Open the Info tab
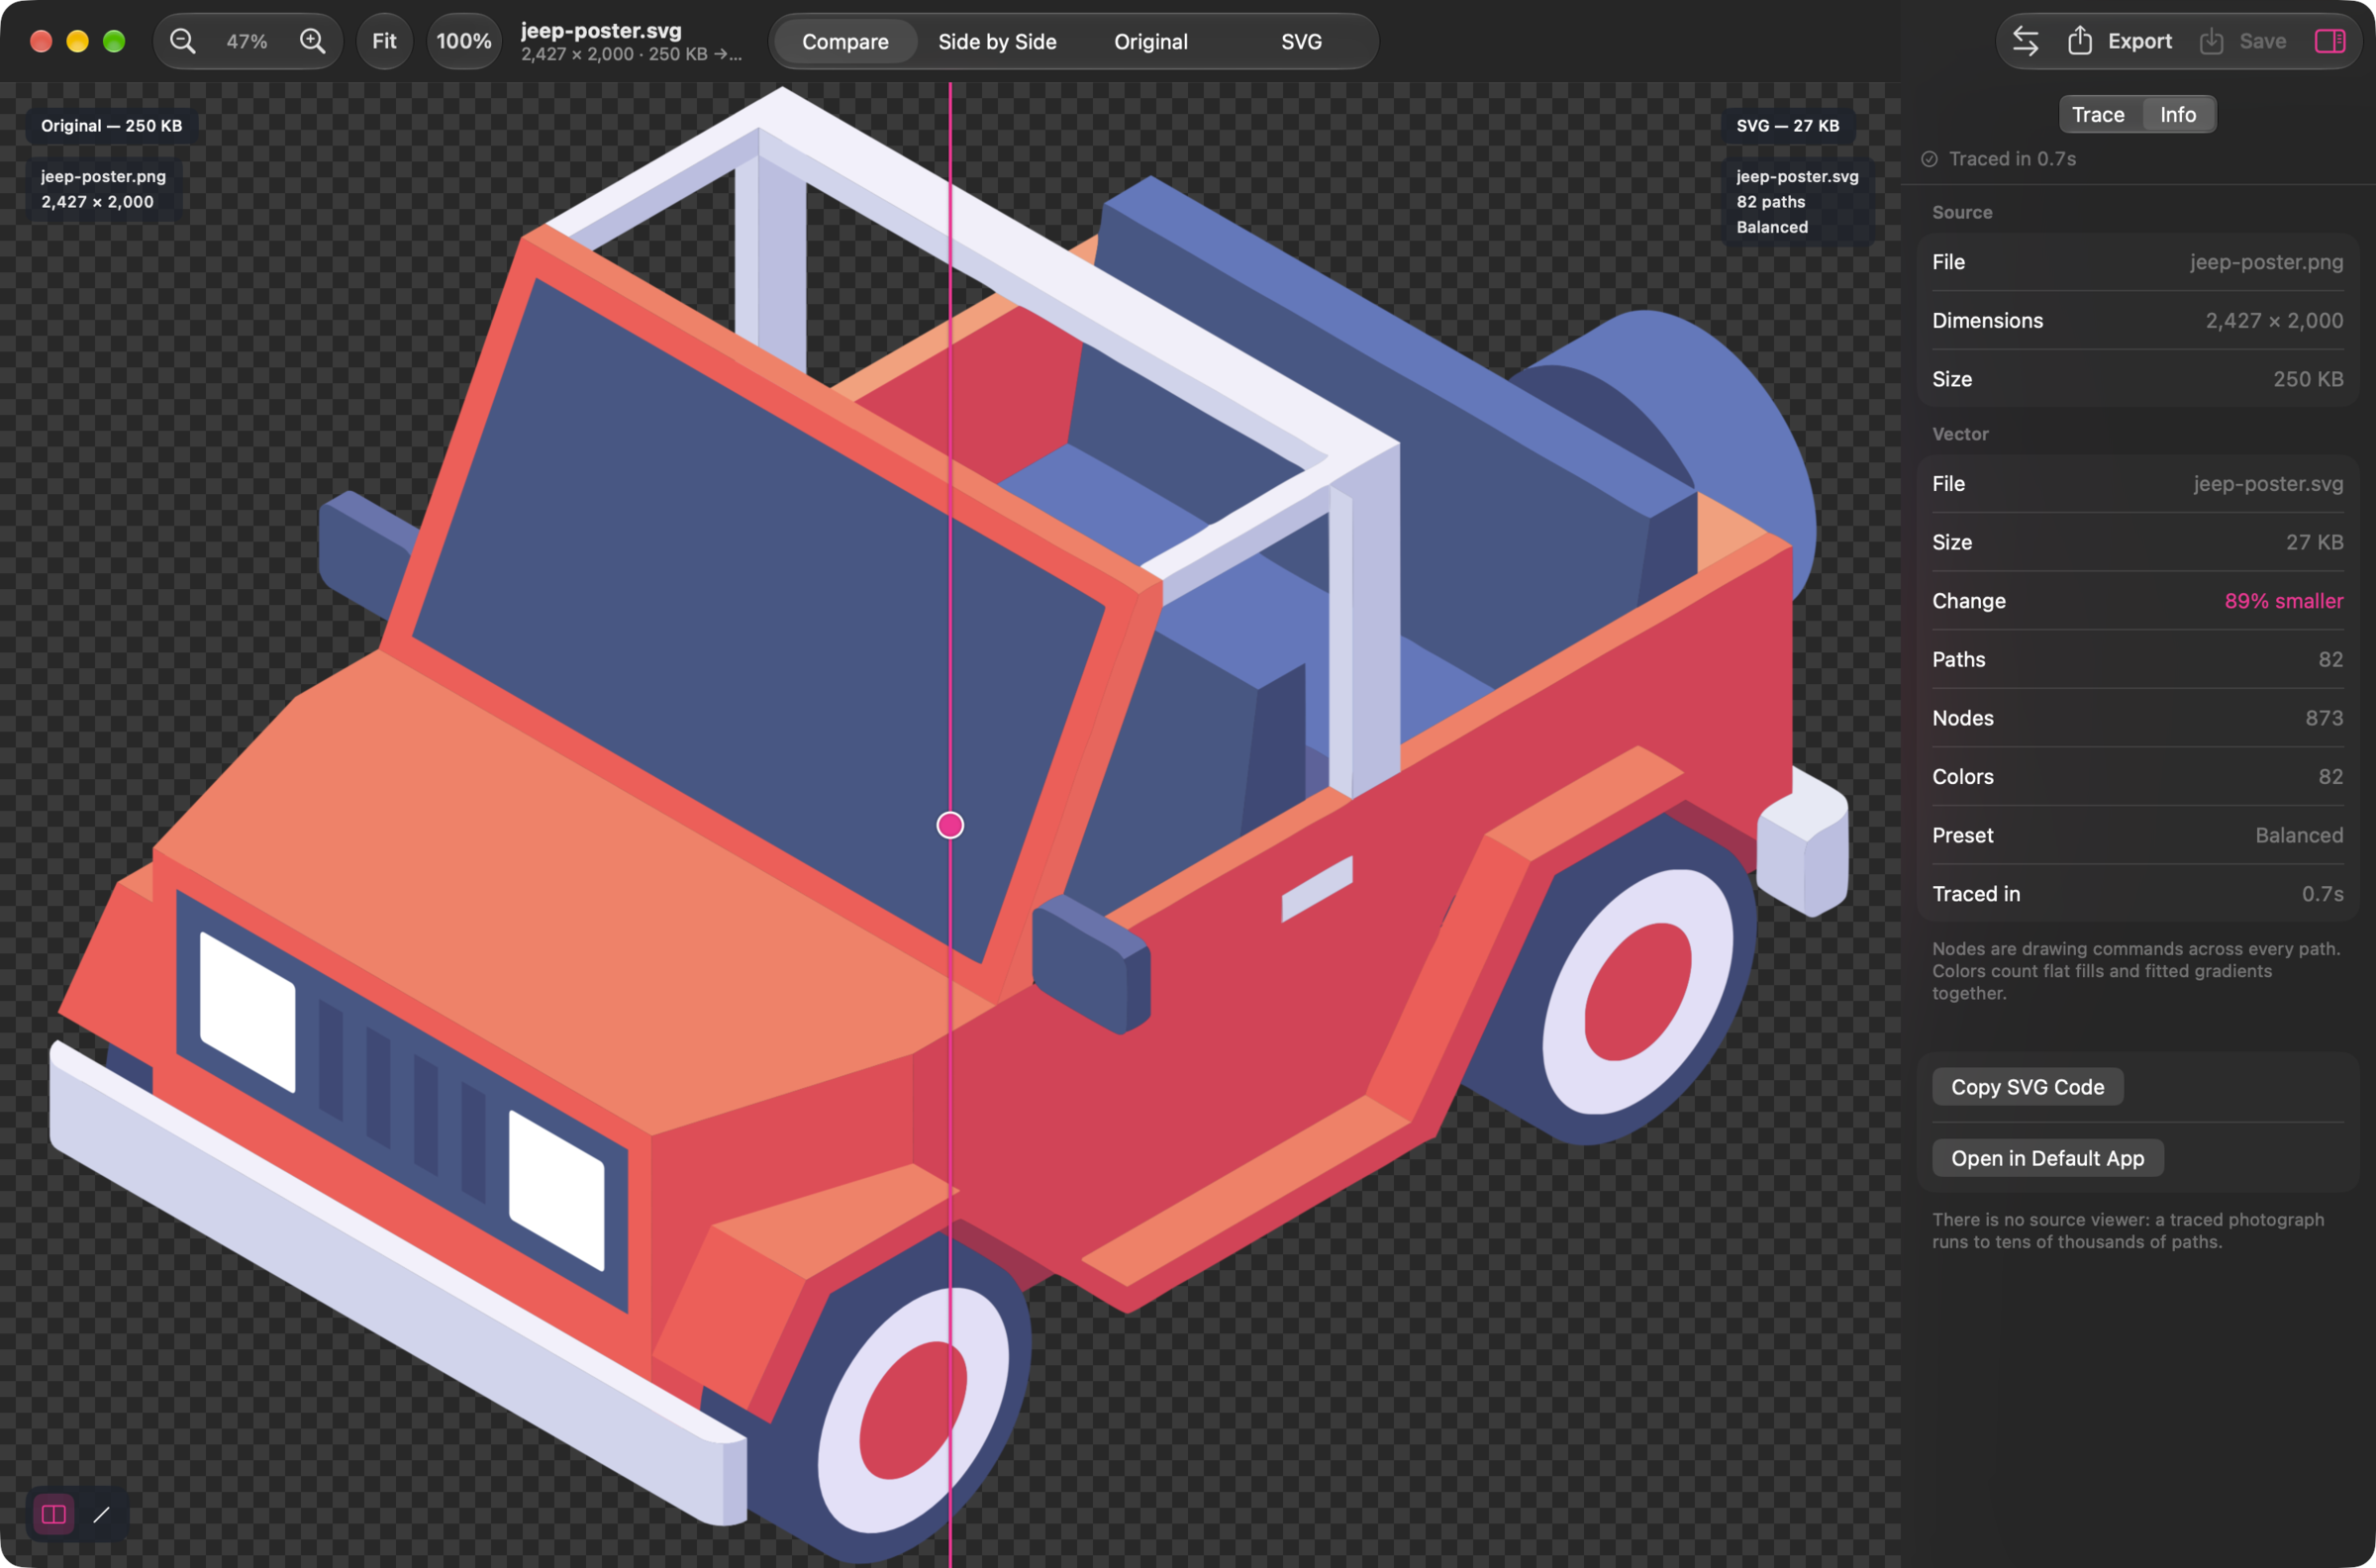Screen dimensions: 2376x1568 coord(2178,114)
